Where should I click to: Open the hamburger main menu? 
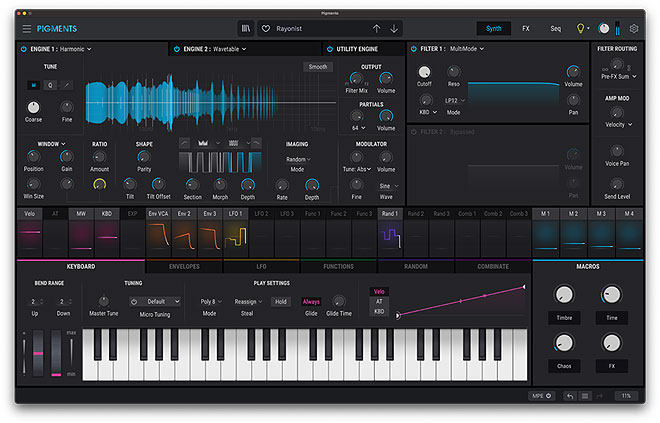pos(27,29)
